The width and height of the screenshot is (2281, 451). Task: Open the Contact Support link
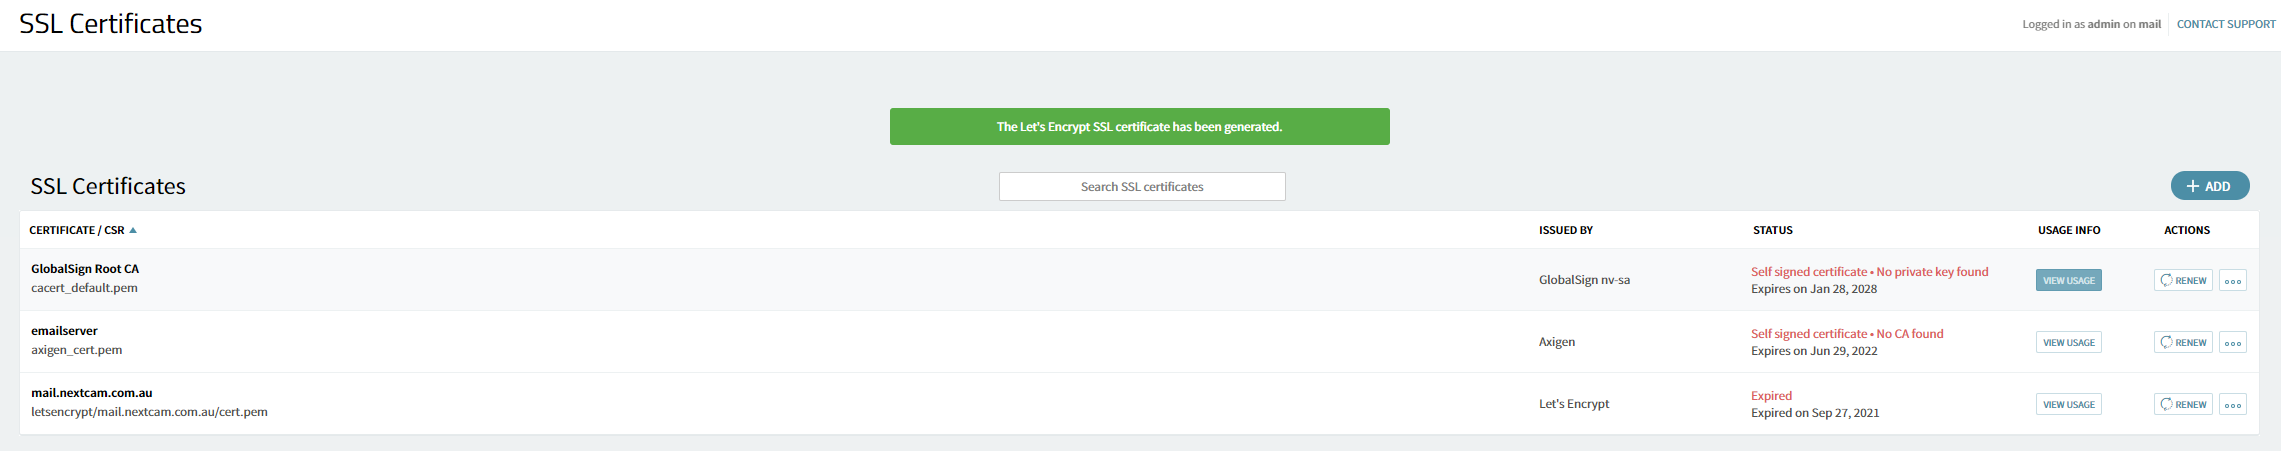pos(2226,24)
